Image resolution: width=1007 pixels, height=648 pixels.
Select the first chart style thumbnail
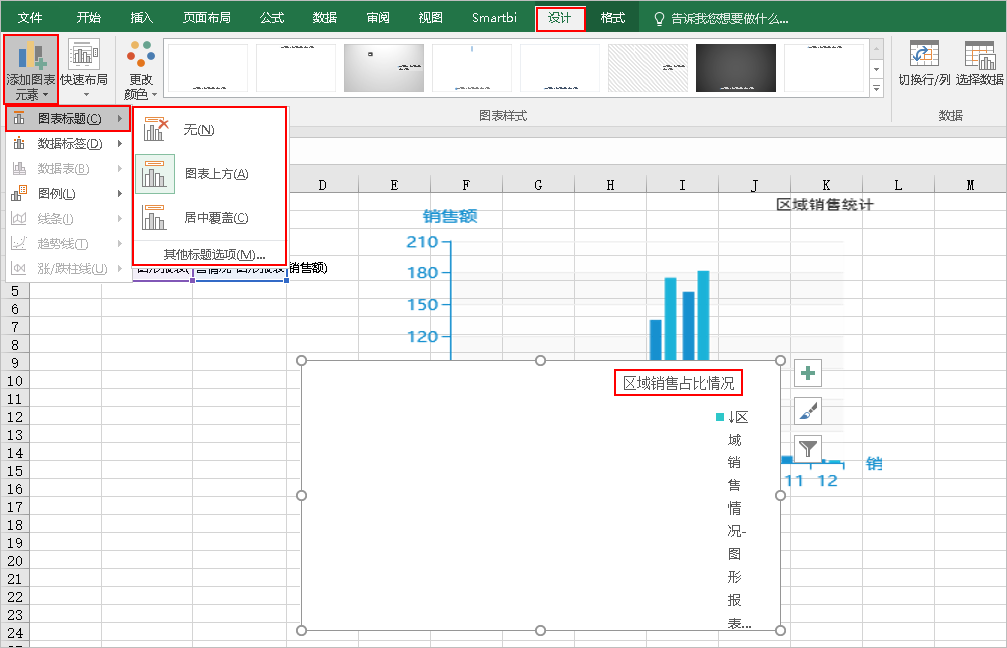point(208,67)
